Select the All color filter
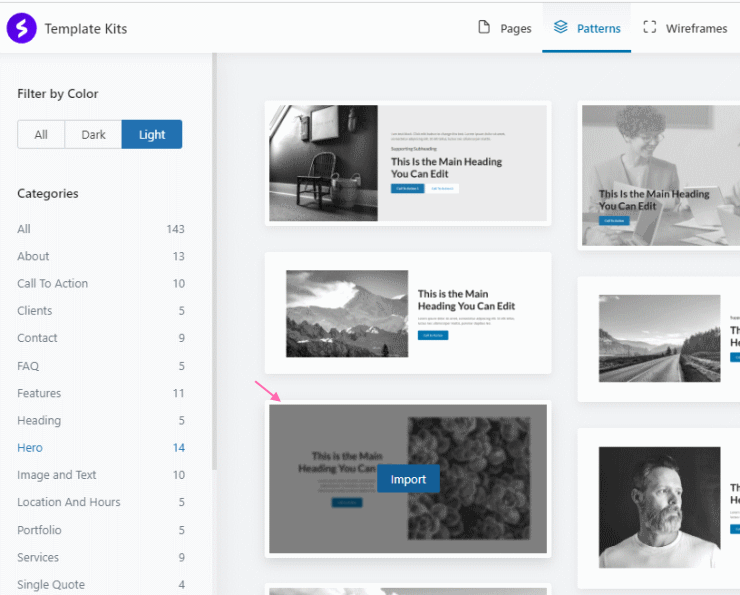The image size is (740, 595). pyautogui.click(x=41, y=134)
